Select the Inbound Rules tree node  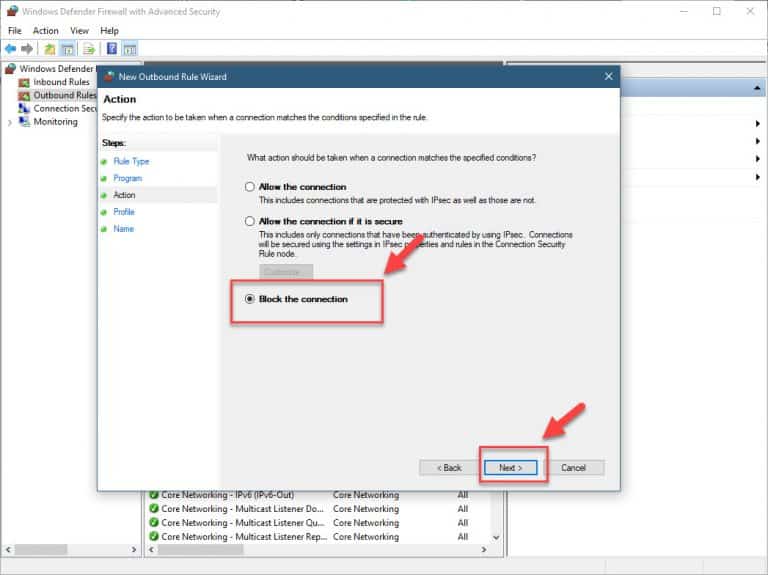pos(61,82)
